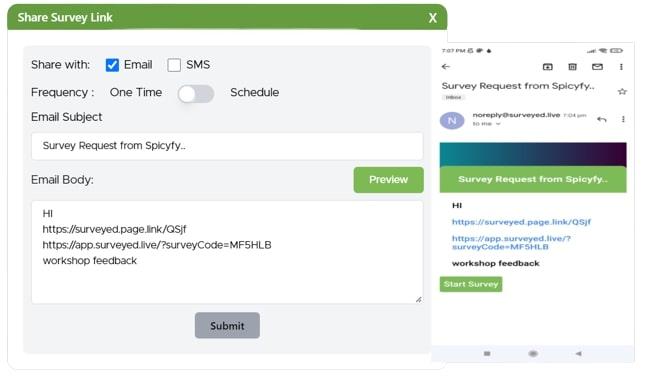Toggle frequency switch to Schedule
The width and height of the screenshot is (647, 385).
(x=196, y=94)
